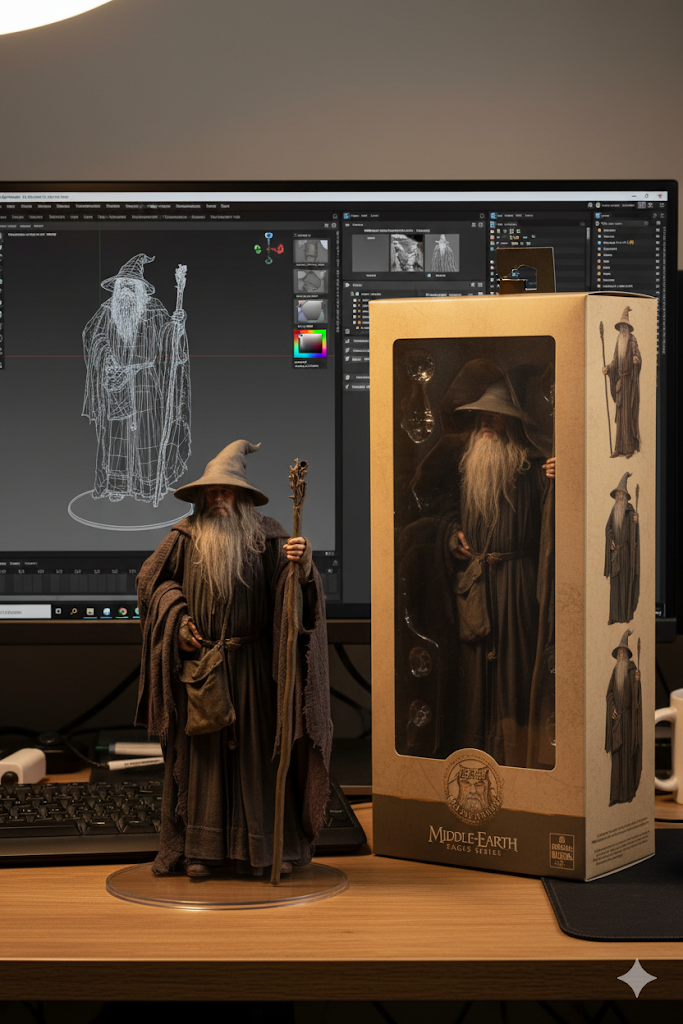This screenshot has width=683, height=1024.
Task: Select the top material preview beside viewport
Action: coord(310,251)
